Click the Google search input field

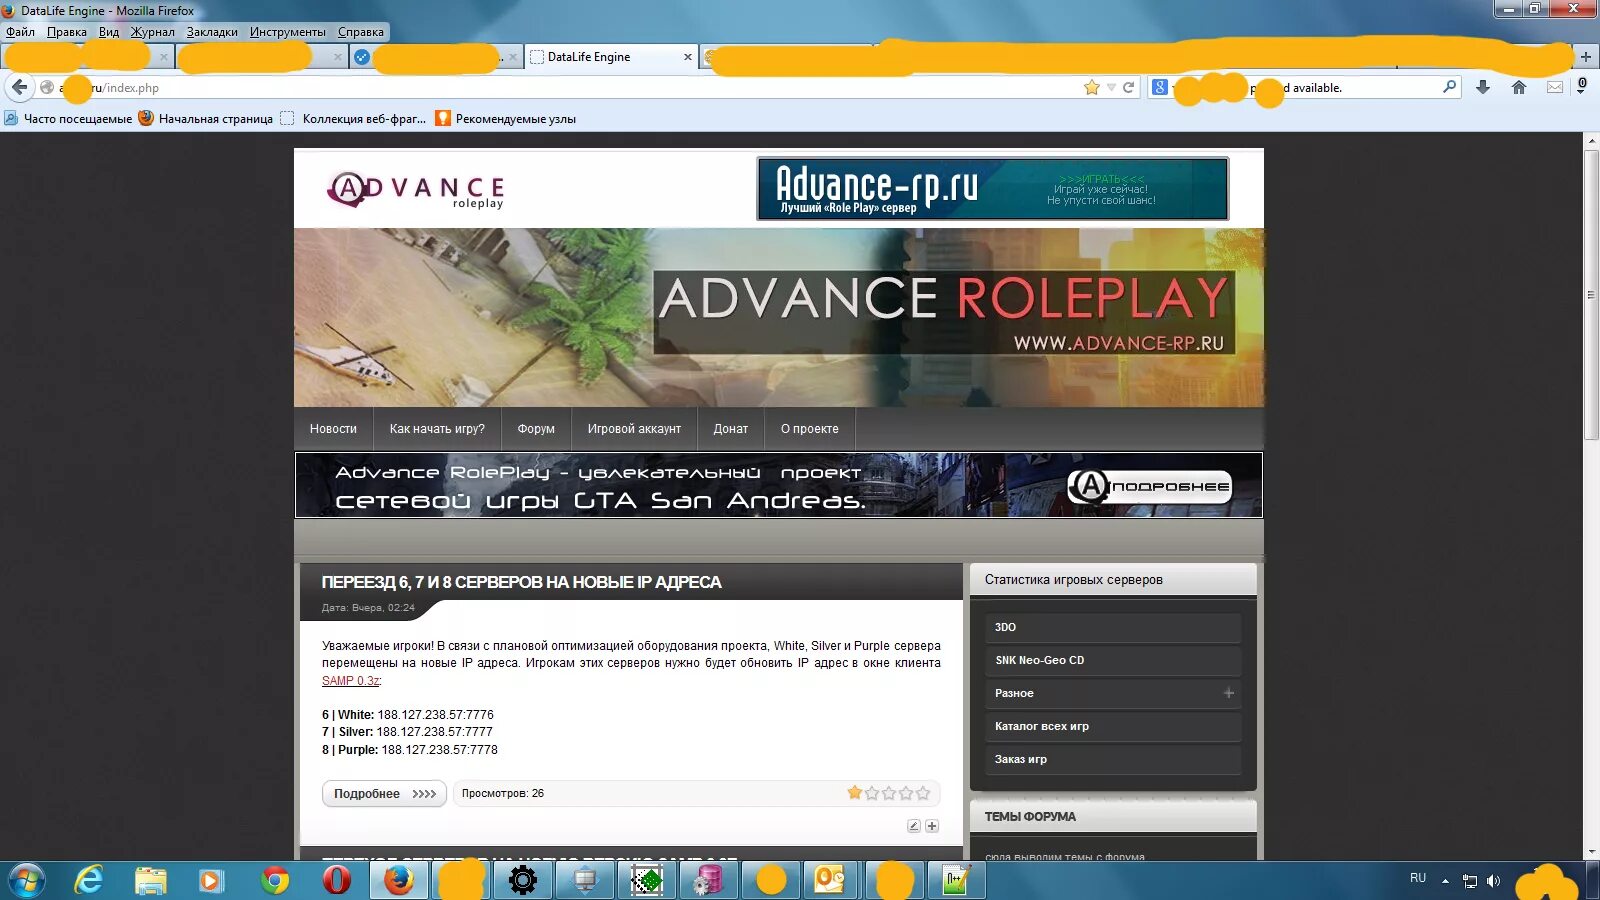[1305, 87]
